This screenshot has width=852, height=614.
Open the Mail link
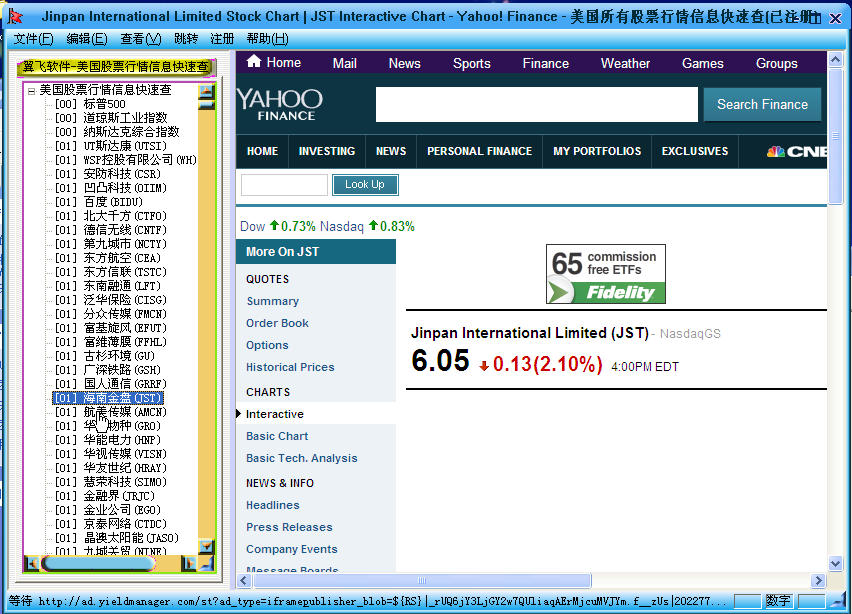click(344, 64)
